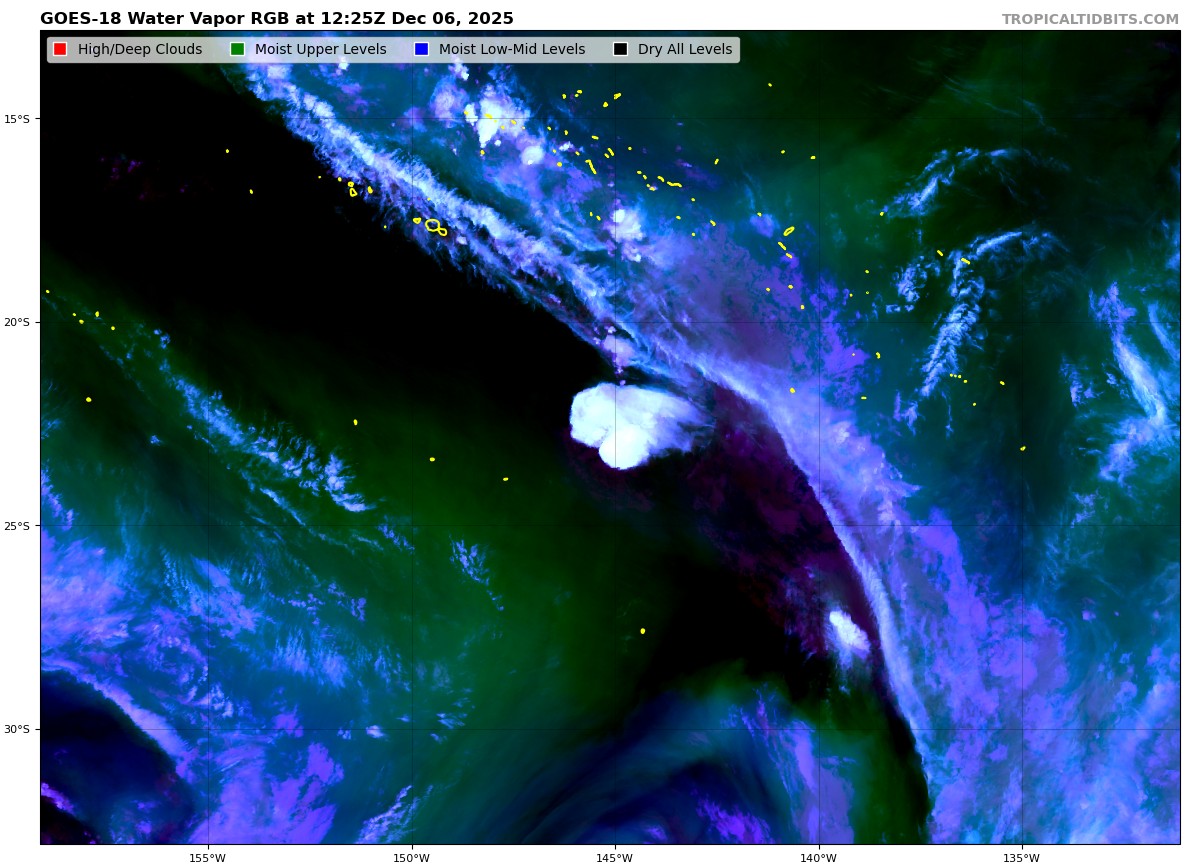Click the 150°W longitude axis label
The image size is (1200, 867).
[x=411, y=857]
